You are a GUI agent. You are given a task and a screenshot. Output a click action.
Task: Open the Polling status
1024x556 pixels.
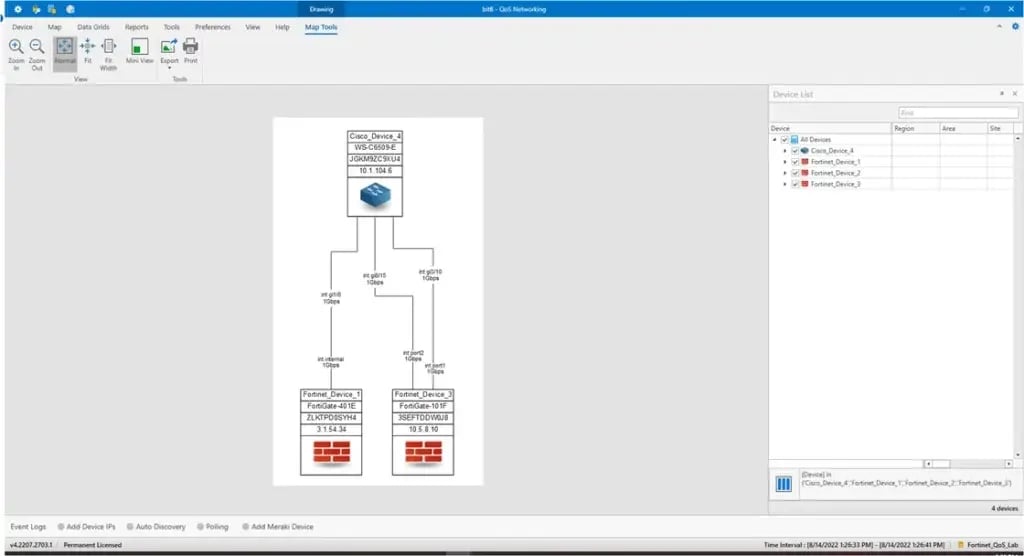click(x=213, y=527)
